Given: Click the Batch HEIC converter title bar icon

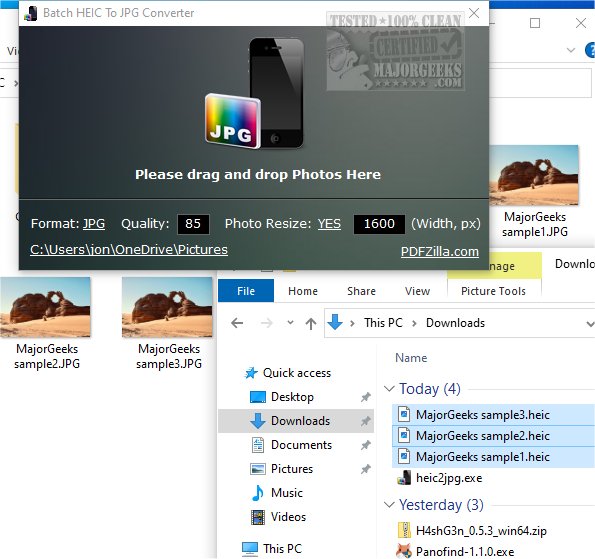Looking at the screenshot, I should [30, 13].
